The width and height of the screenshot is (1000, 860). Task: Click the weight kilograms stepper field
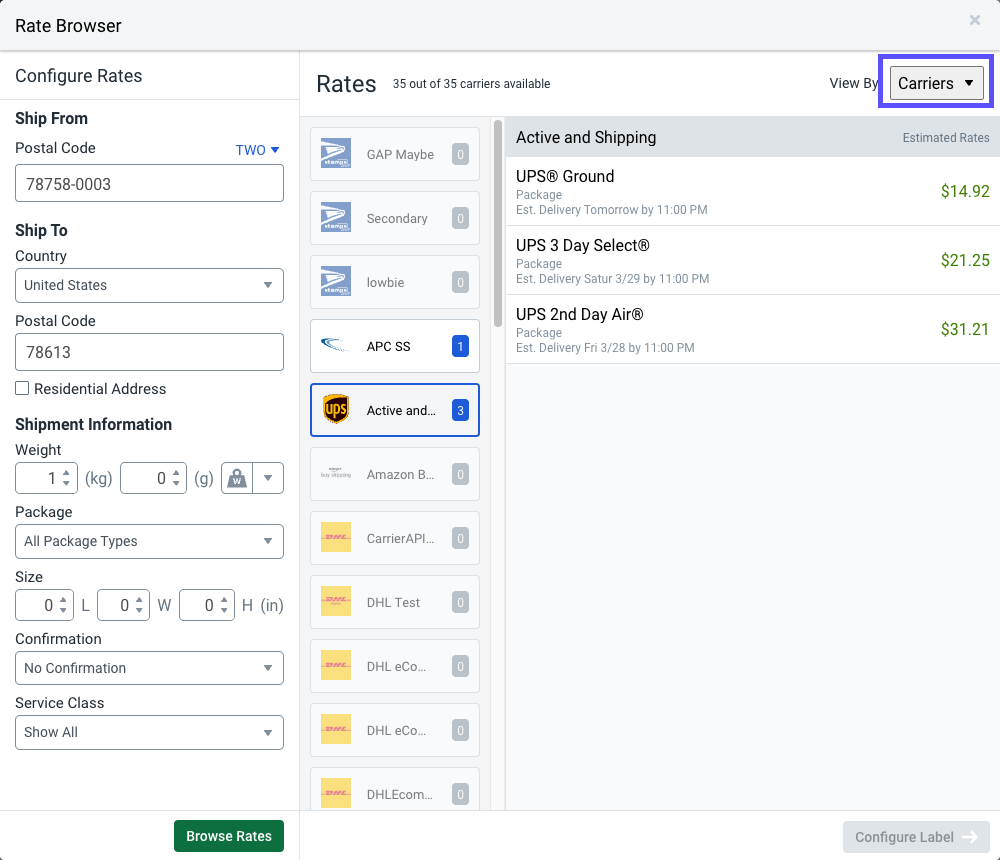(47, 478)
